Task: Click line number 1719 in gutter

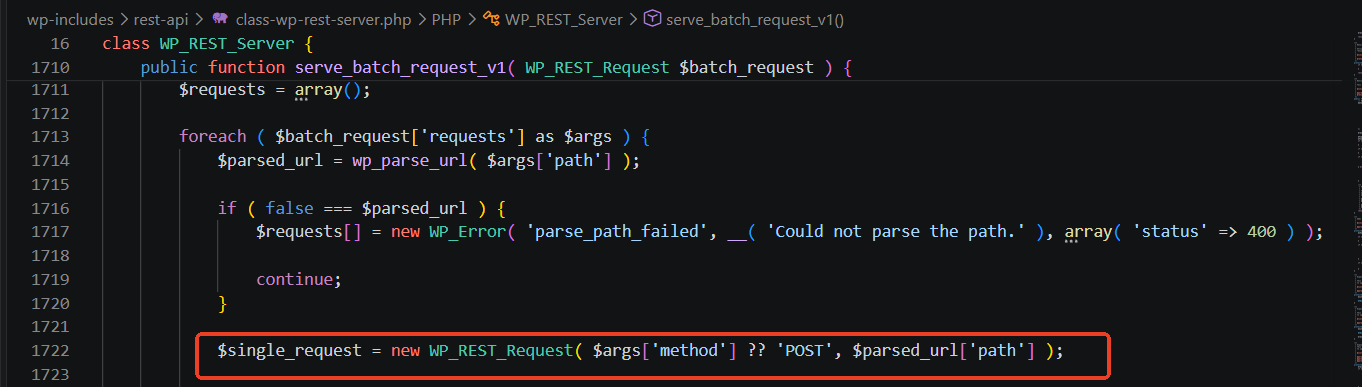Action: click(x=49, y=279)
